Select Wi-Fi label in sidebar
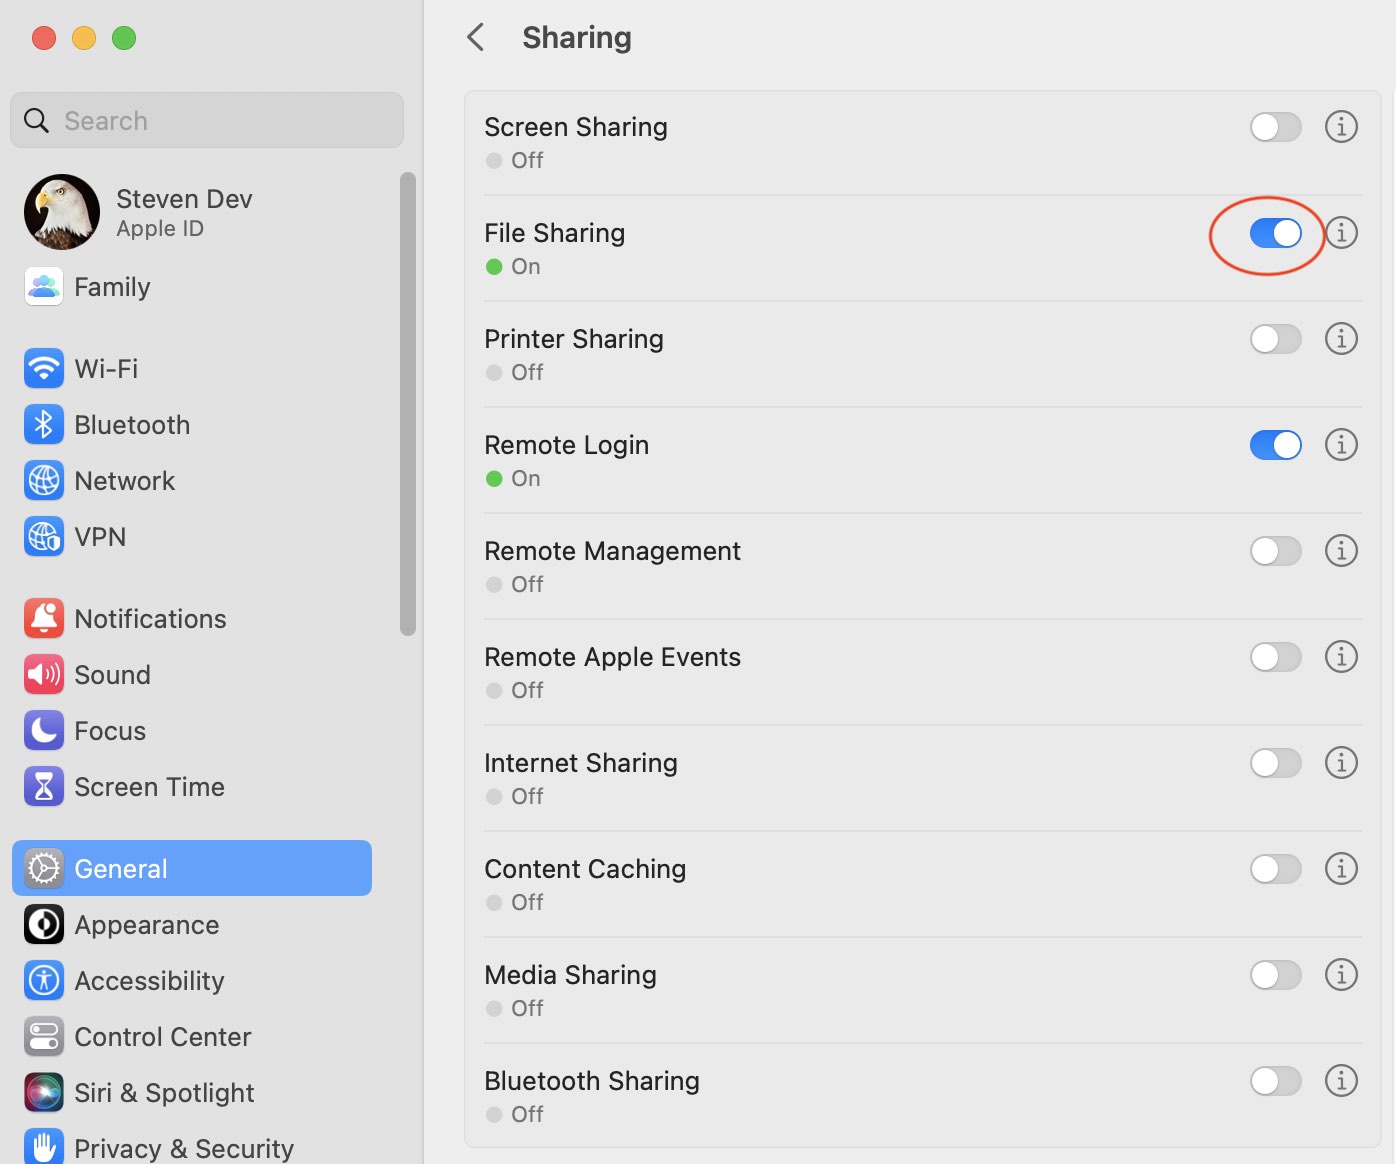 click(x=106, y=369)
